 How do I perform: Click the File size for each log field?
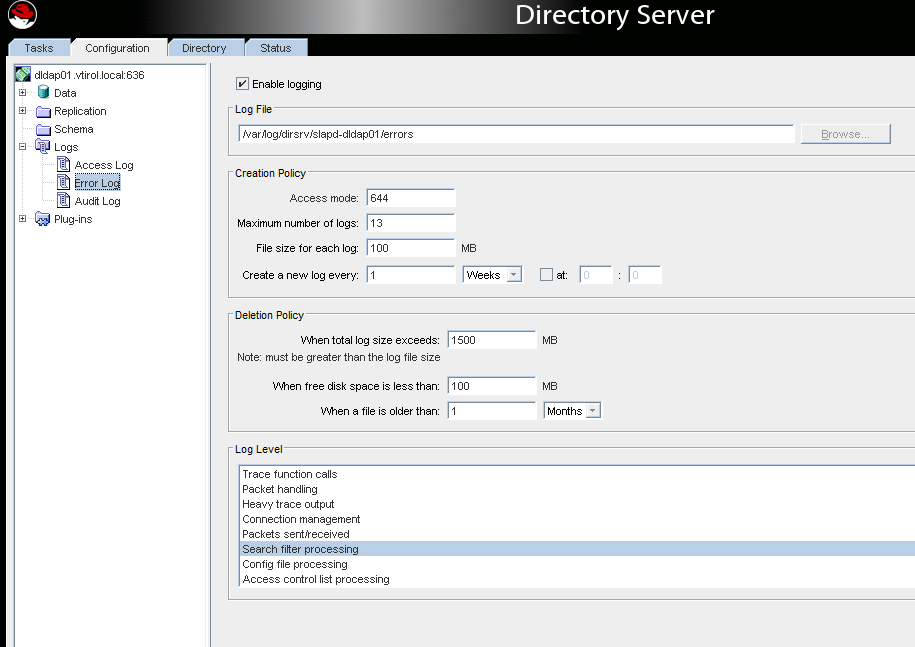tap(411, 248)
